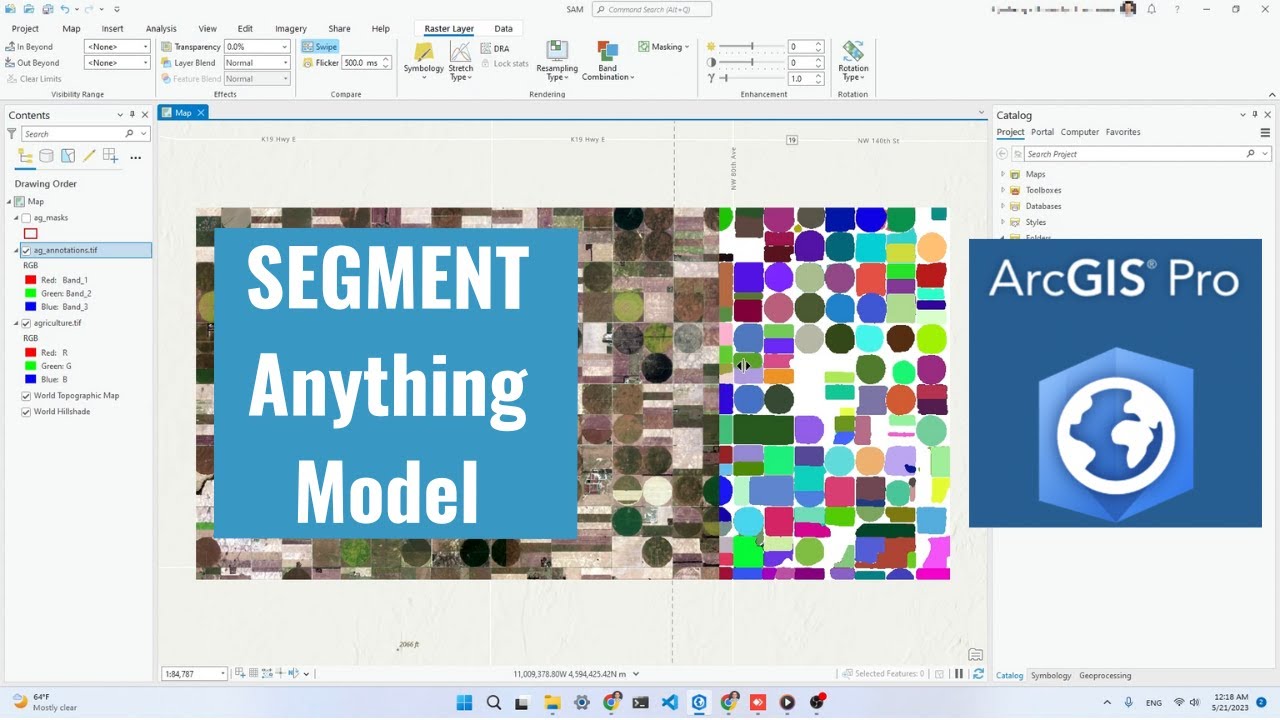Screen dimensions: 1280x720
Task: Select List By Data Source icon
Action: click(47, 156)
